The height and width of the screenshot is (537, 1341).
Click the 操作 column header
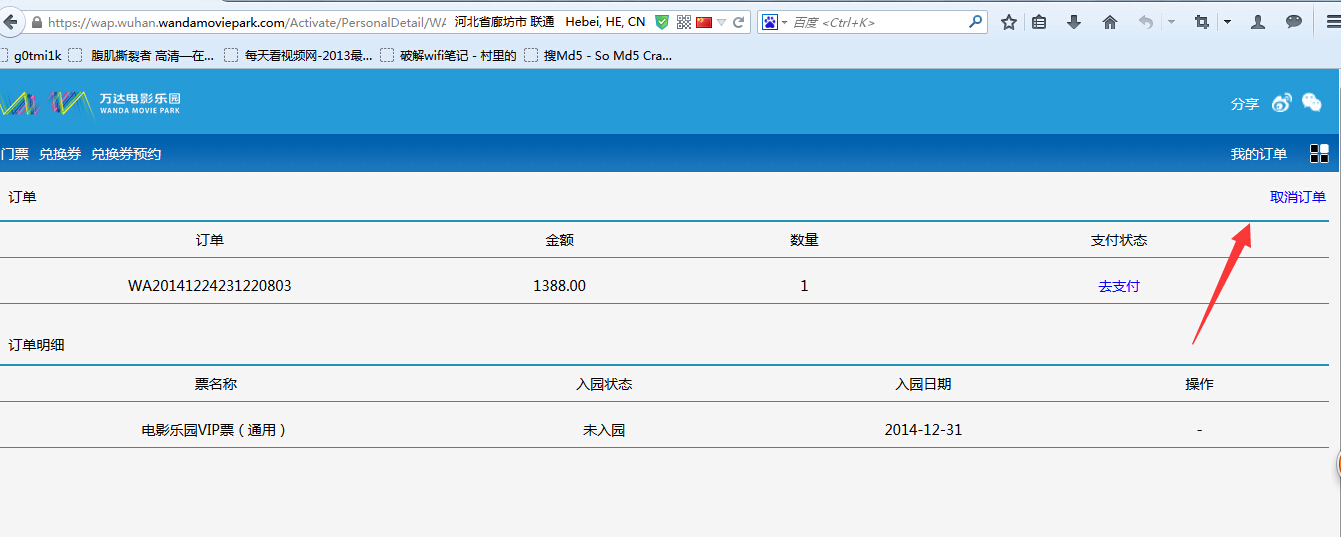click(1199, 384)
